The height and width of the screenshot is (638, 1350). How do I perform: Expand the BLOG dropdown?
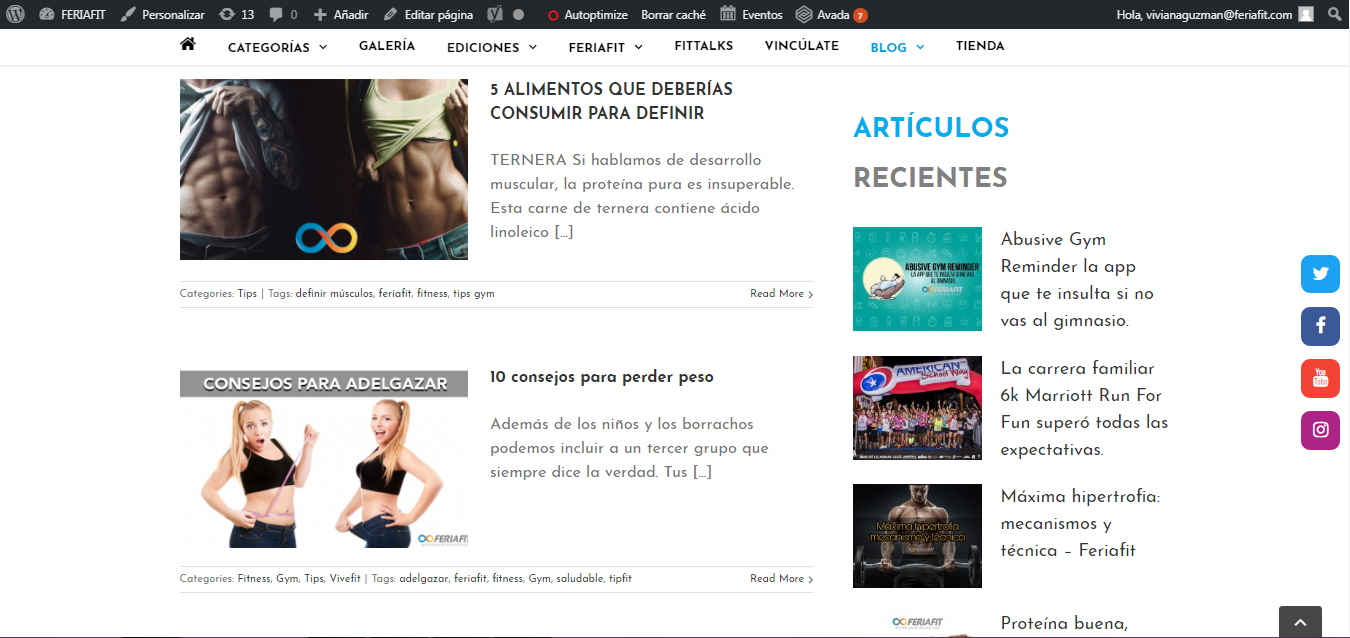[897, 47]
